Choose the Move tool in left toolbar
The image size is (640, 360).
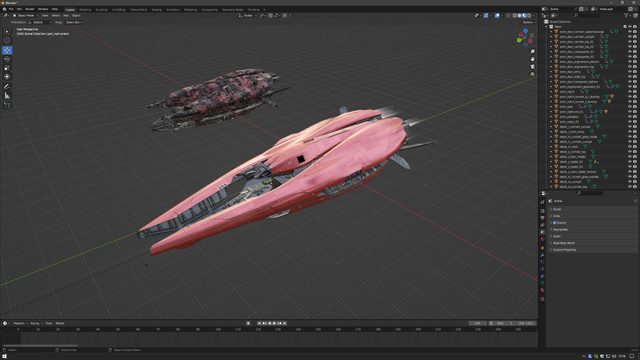pos(7,50)
